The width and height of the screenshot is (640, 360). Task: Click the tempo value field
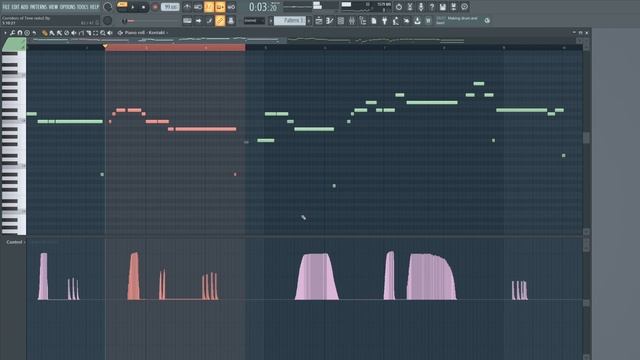pos(170,7)
